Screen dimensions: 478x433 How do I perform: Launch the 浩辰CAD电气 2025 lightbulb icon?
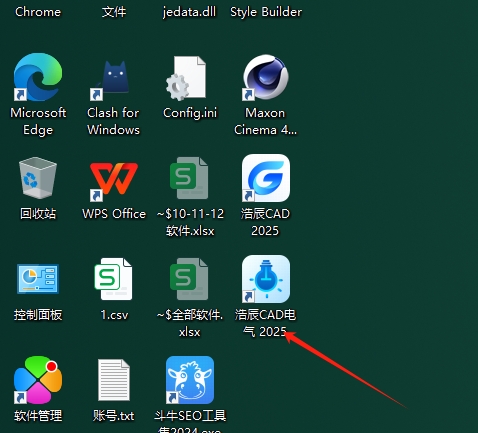click(x=266, y=279)
